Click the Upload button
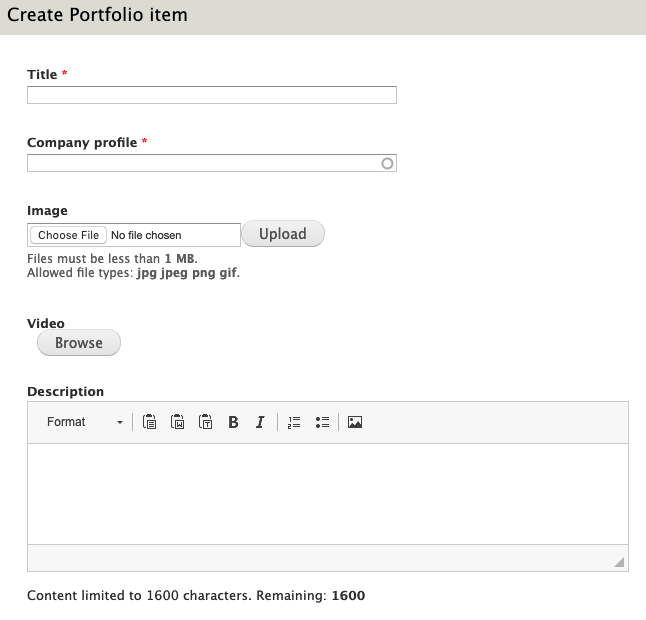Viewport: 646px width, 620px height. pos(283,234)
